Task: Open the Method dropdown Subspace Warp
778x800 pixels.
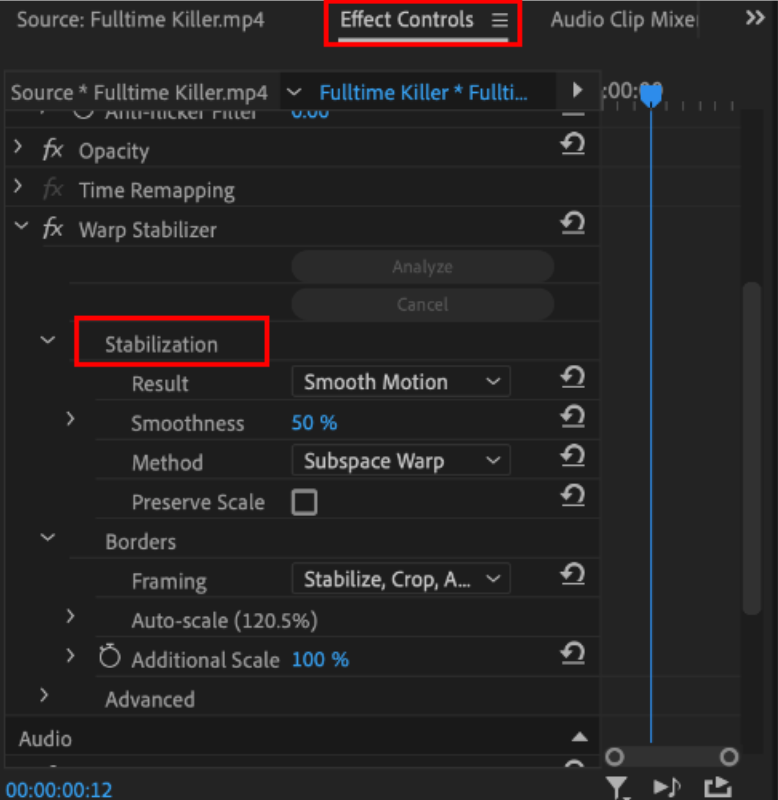Action: pyautogui.click(x=401, y=461)
